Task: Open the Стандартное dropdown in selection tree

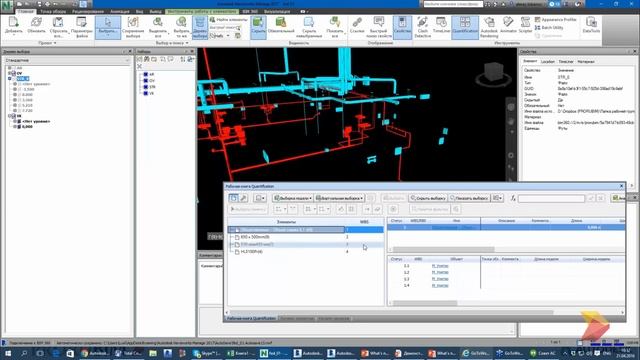Action: pos(67,60)
